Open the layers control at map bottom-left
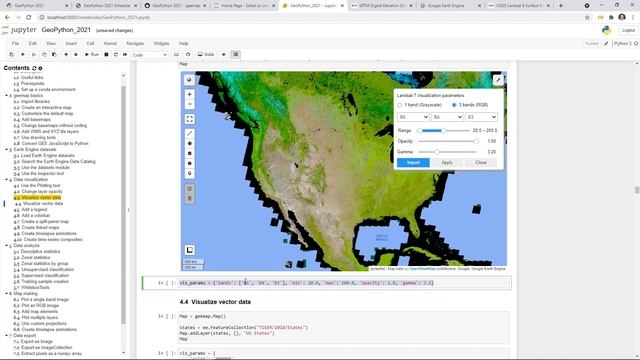 point(189,250)
